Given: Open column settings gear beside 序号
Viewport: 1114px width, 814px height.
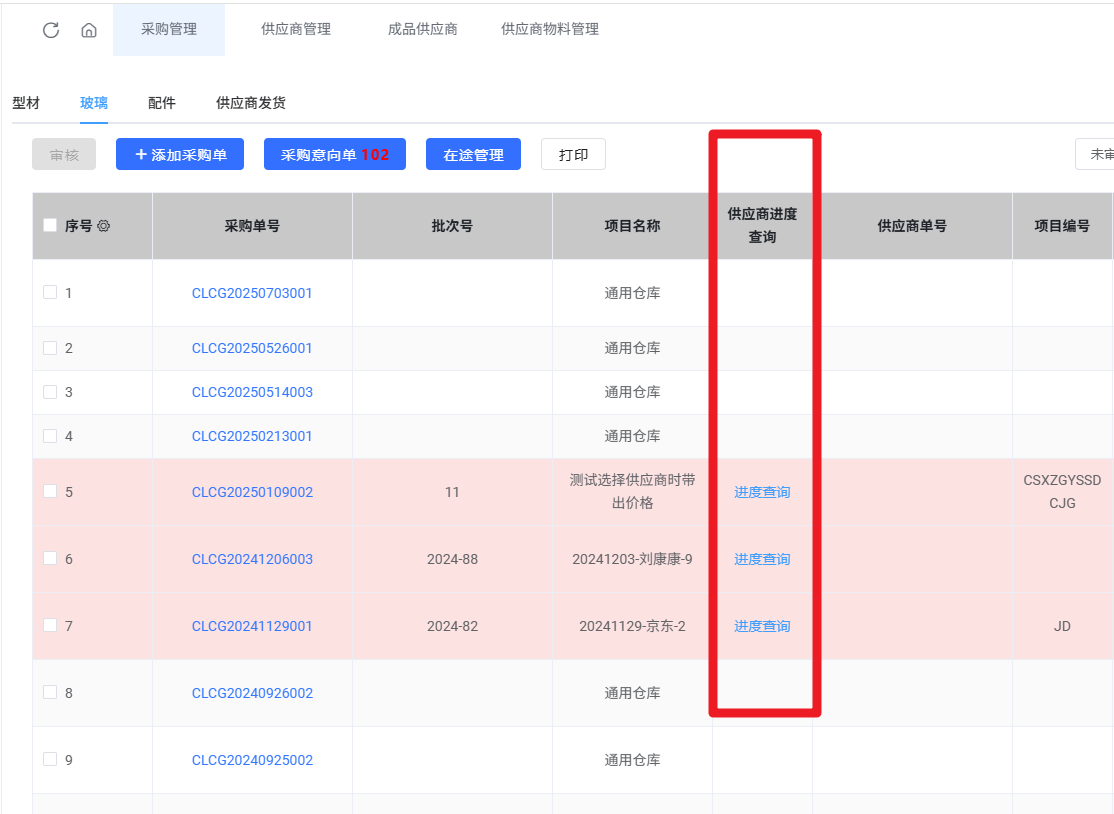Looking at the screenshot, I should pos(104,226).
